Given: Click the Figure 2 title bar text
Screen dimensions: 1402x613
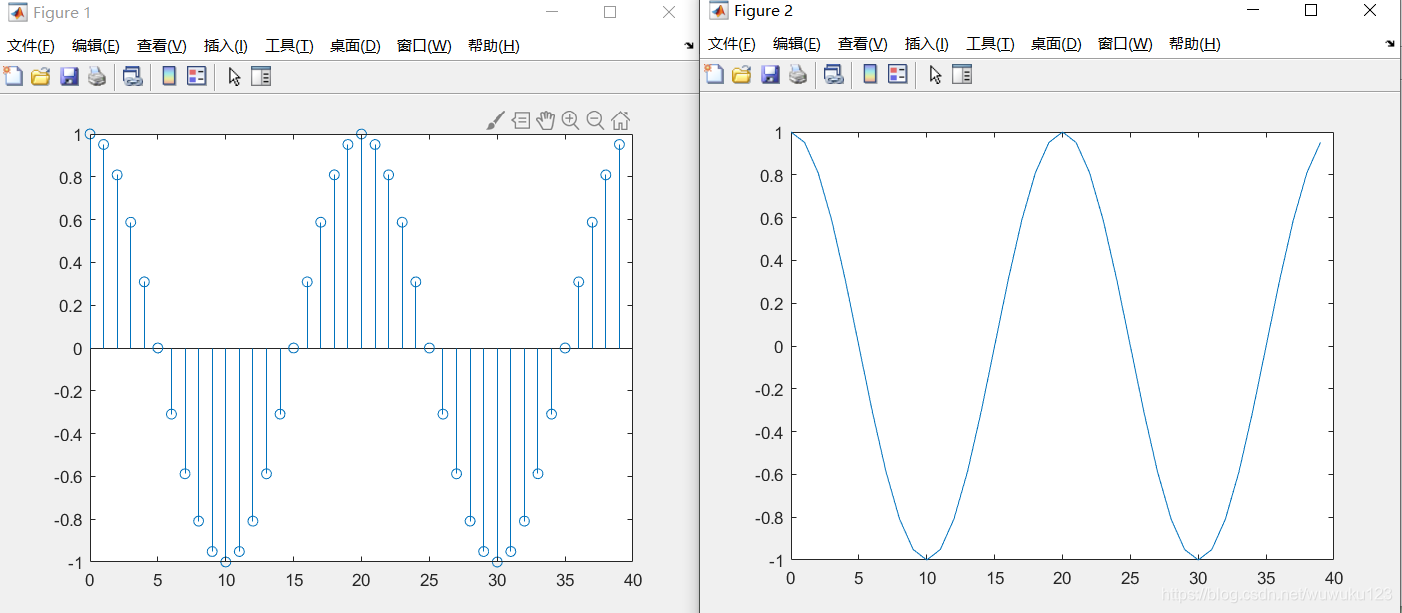Looking at the screenshot, I should coord(763,11).
